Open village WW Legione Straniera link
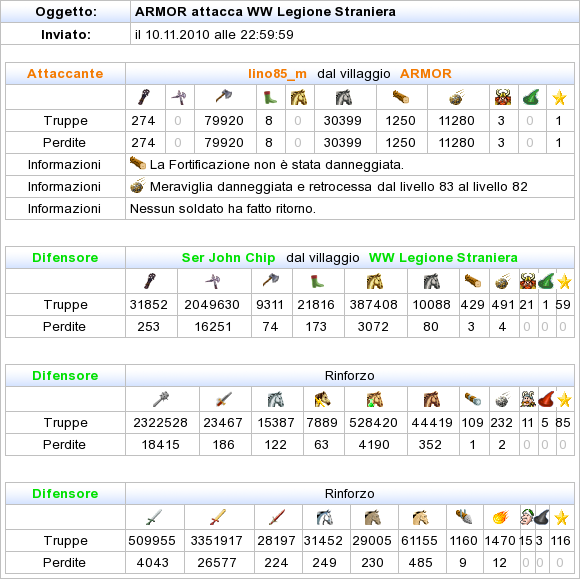Image resolution: width=580 pixels, height=579 pixels. point(443,257)
